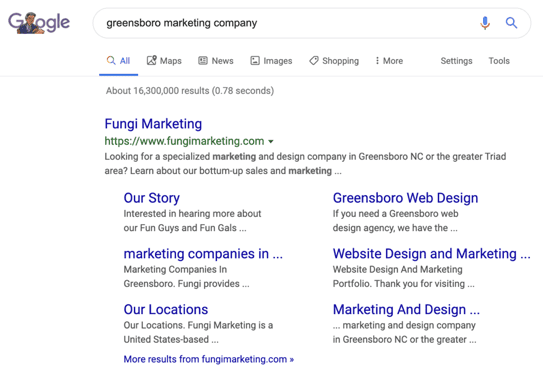Click the https://www.fungimarketing.com URL
The width and height of the screenshot is (543, 375).
[x=184, y=141]
